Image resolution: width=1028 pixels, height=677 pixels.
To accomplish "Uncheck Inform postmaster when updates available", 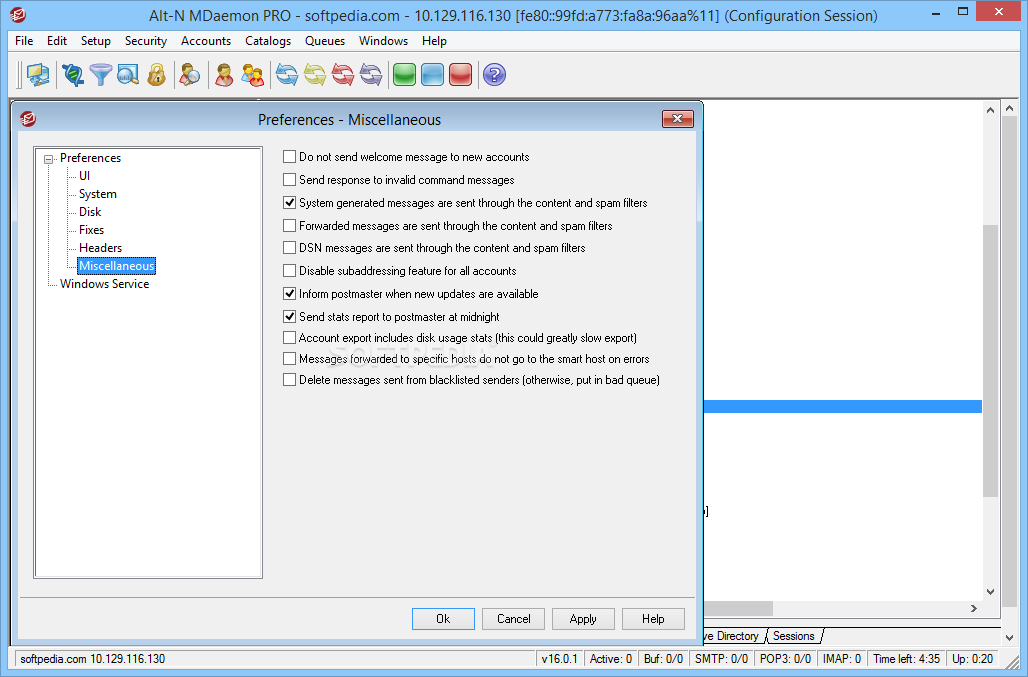I will point(289,294).
